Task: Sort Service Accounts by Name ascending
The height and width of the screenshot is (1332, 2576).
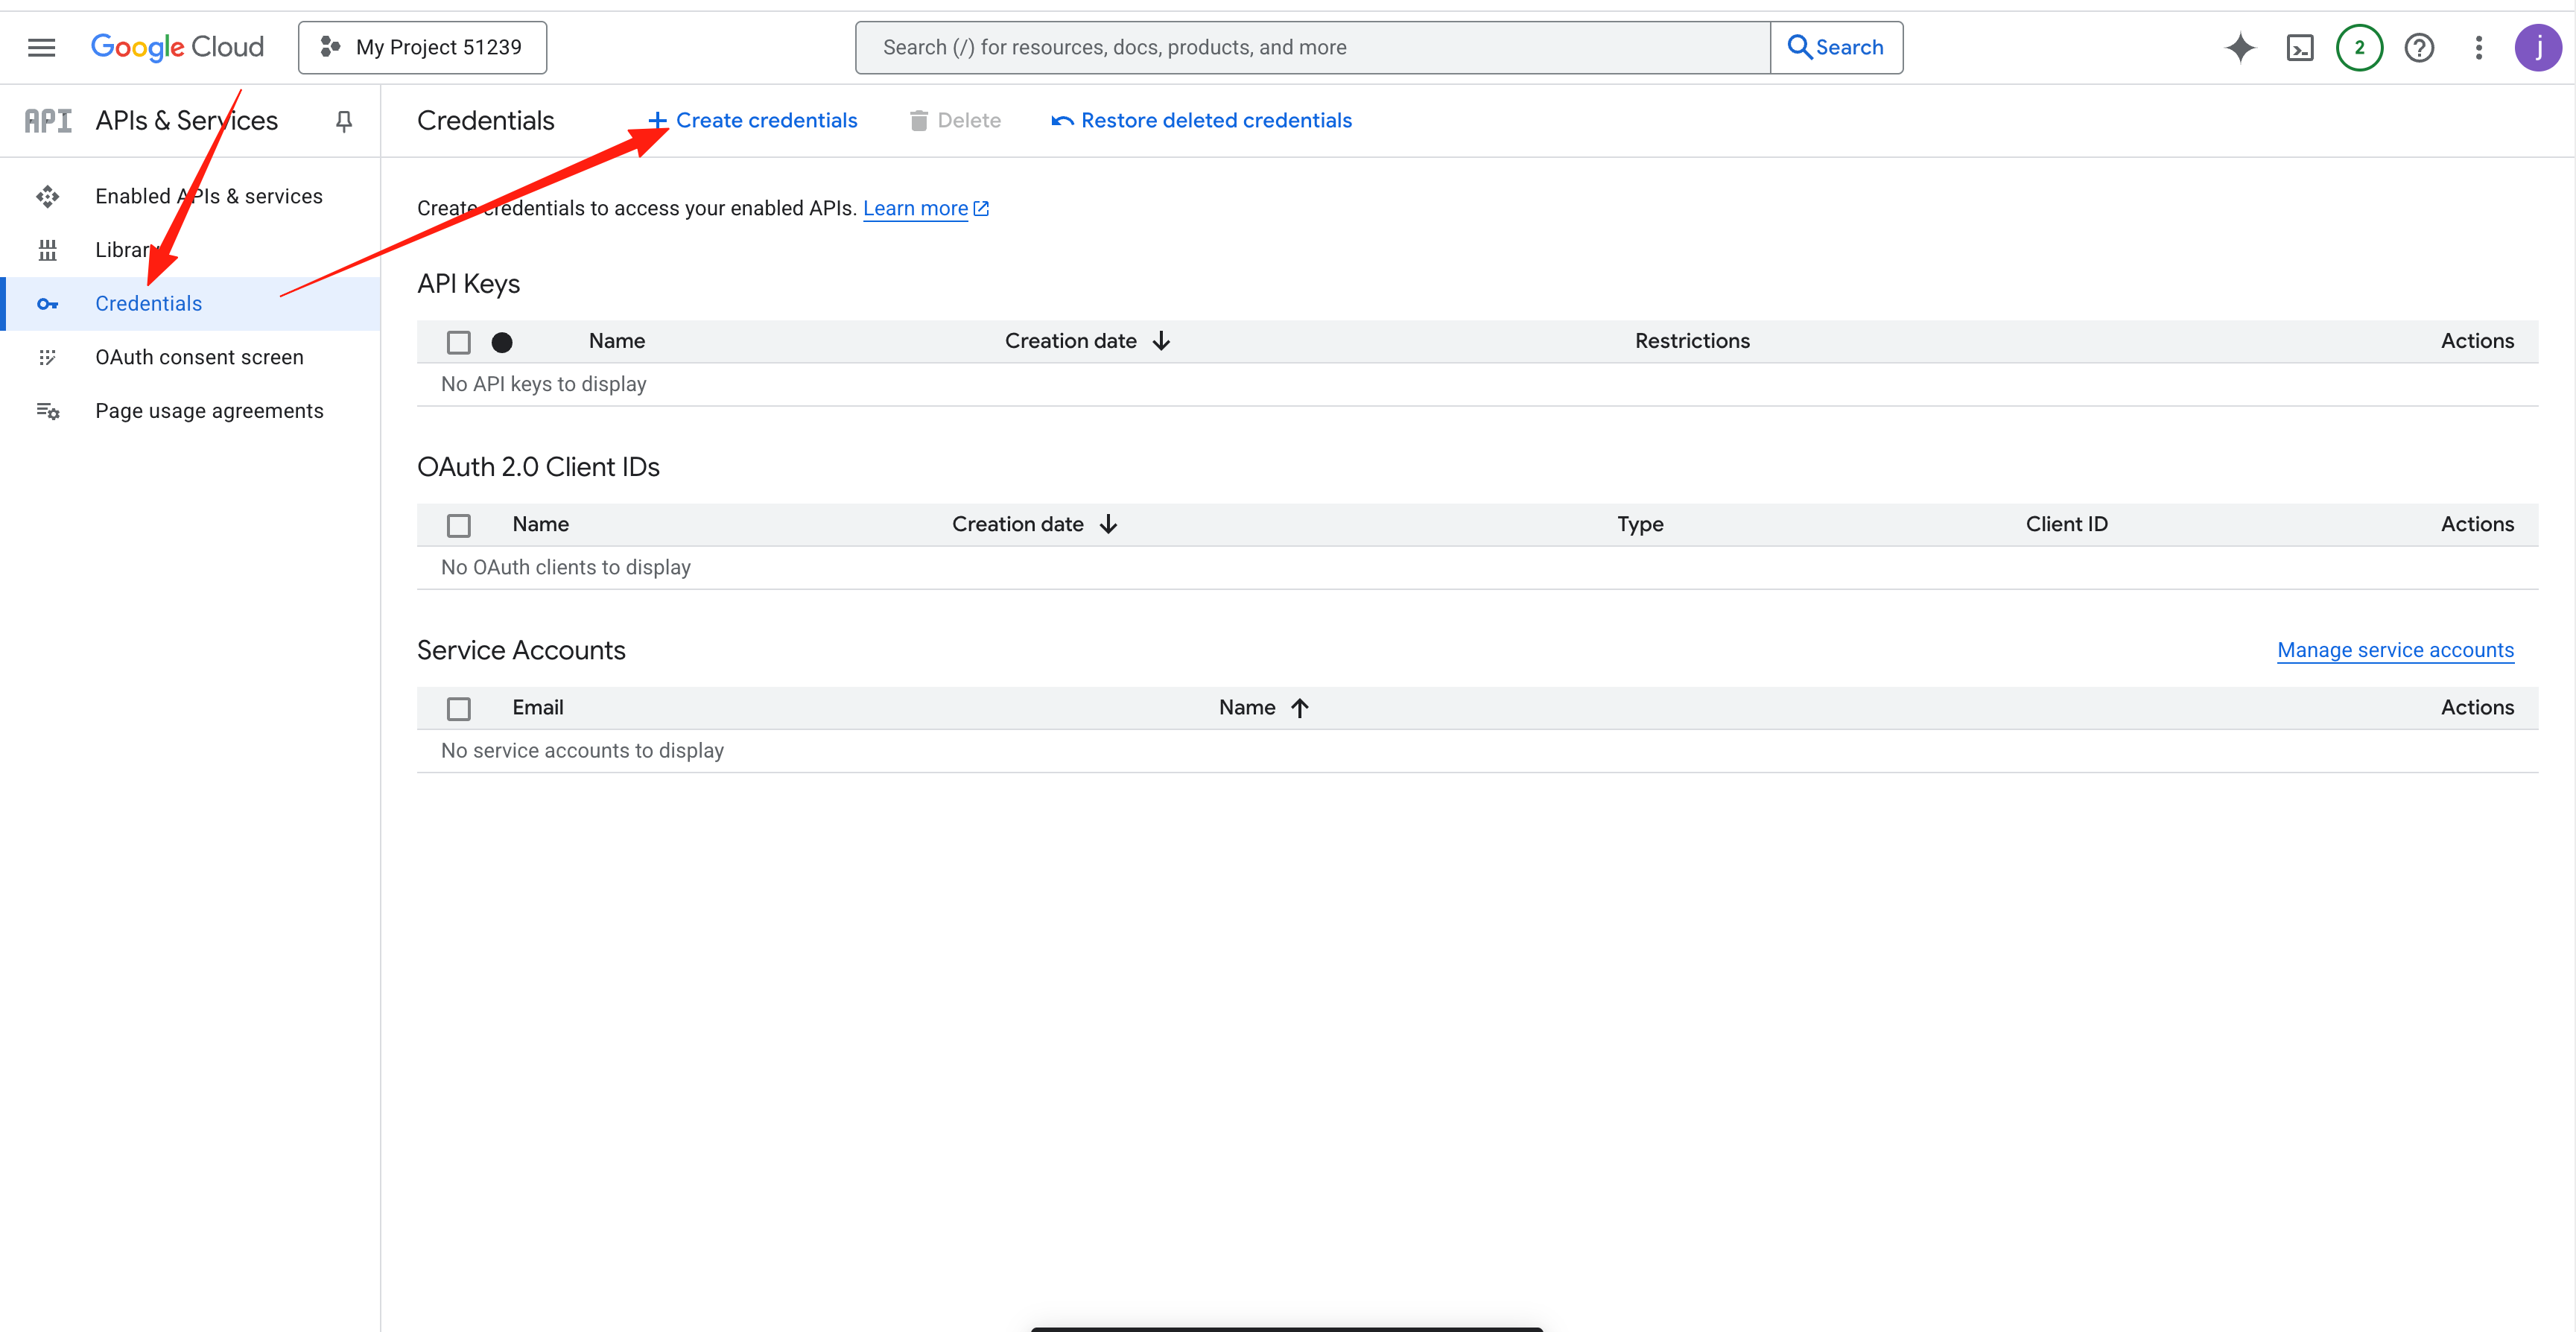Action: (1264, 707)
